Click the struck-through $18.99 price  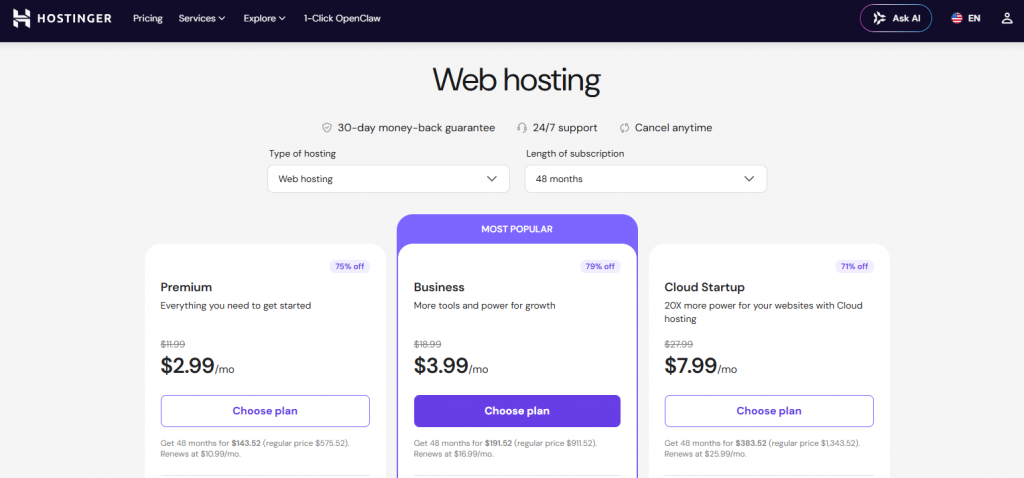[428, 344]
